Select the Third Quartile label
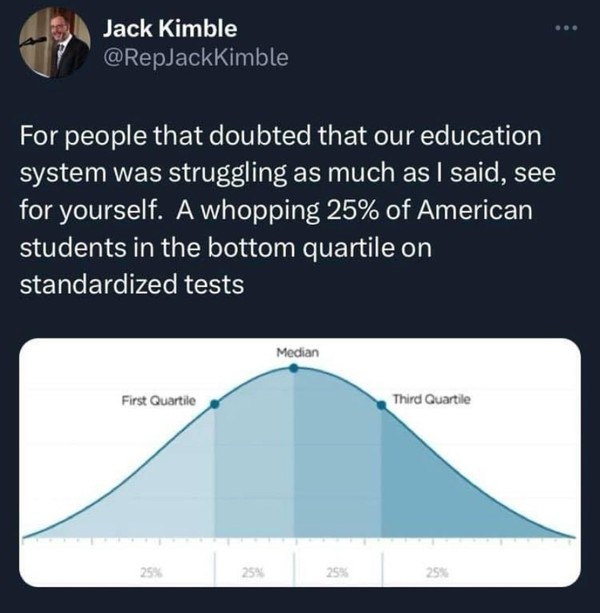 (432, 400)
